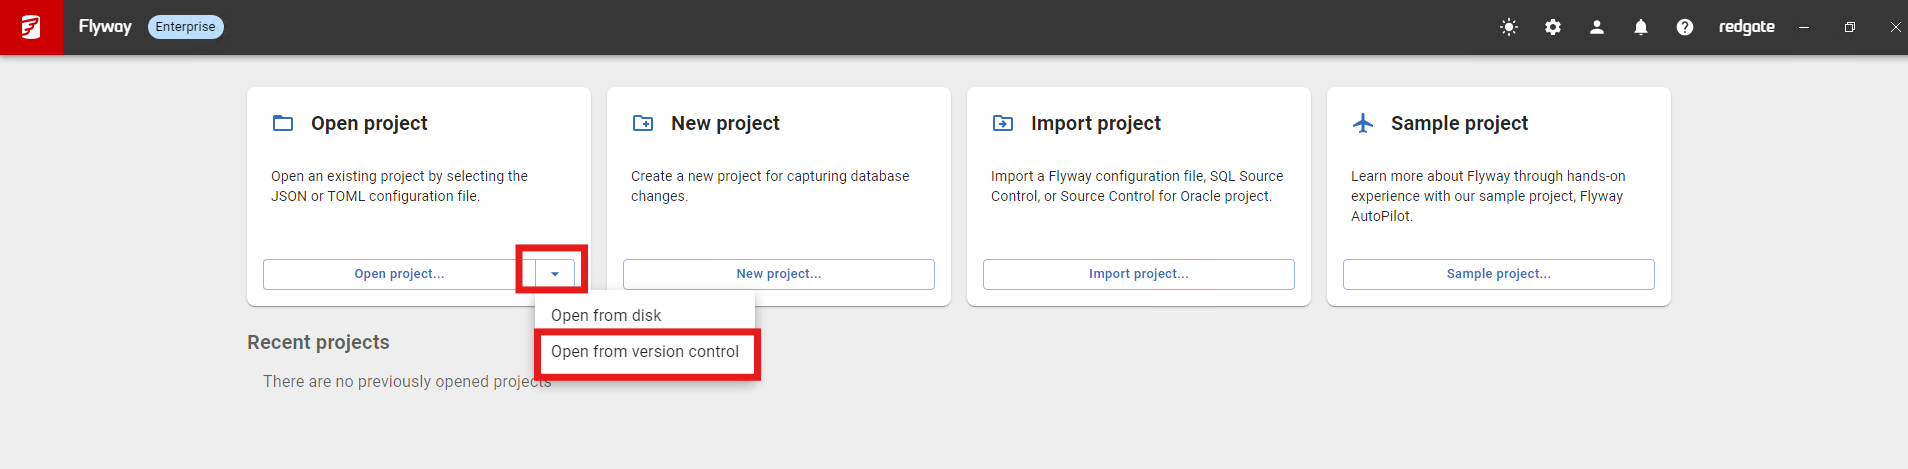The height and width of the screenshot is (469, 1908).
Task: Click the redgate brand logo
Action: (1746, 27)
